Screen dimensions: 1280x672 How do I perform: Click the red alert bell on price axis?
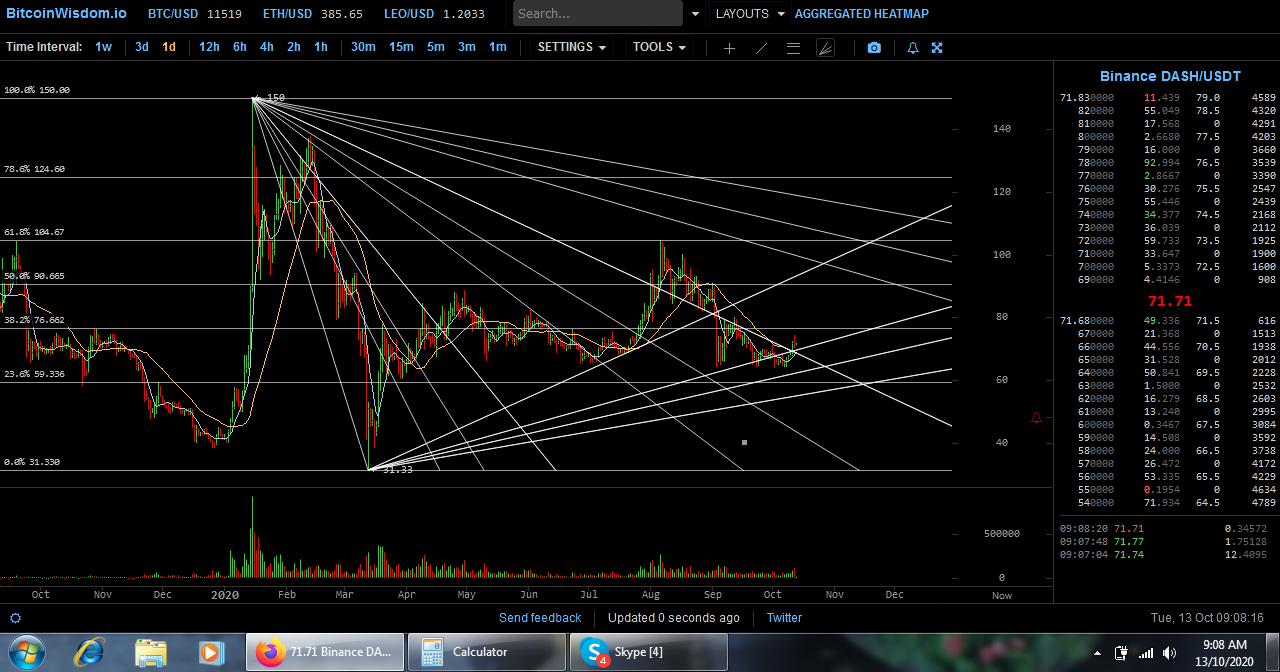pyautogui.click(x=1036, y=418)
